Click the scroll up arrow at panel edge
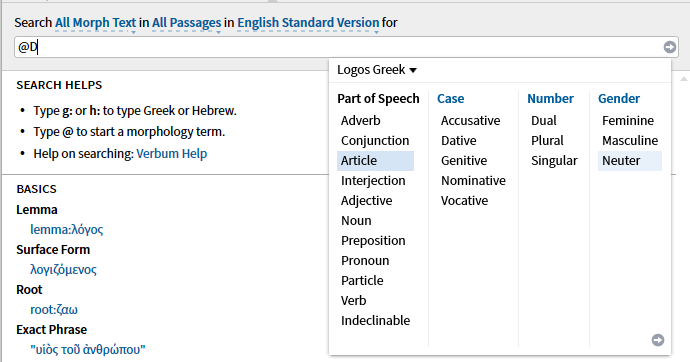 [683, 79]
